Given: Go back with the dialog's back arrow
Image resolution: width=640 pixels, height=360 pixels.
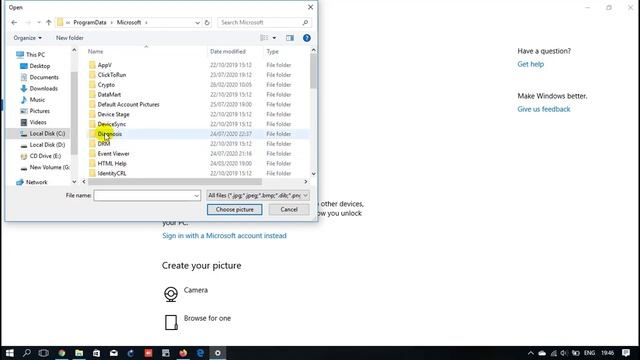Looking at the screenshot, I should (14, 22).
